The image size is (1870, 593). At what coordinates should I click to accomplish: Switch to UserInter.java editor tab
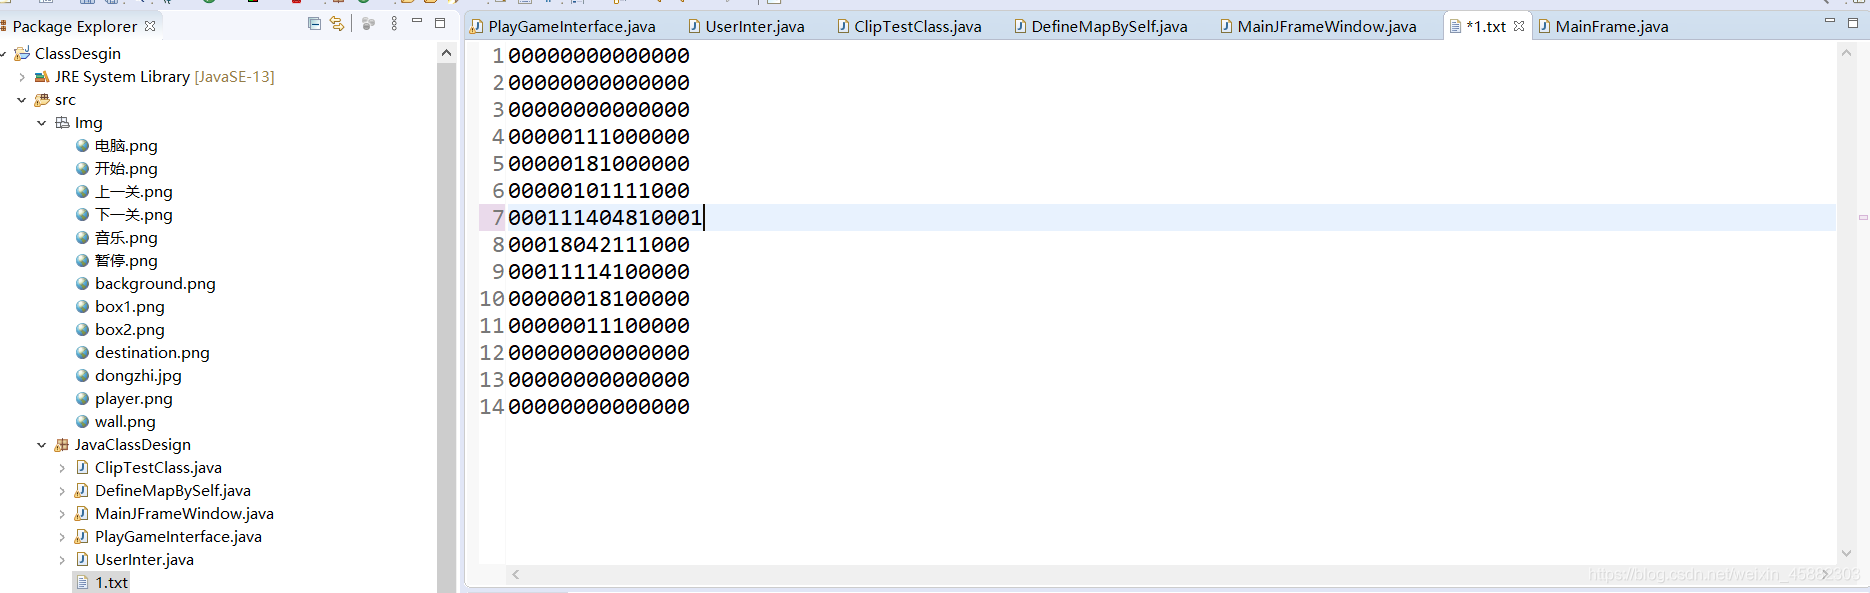(746, 26)
